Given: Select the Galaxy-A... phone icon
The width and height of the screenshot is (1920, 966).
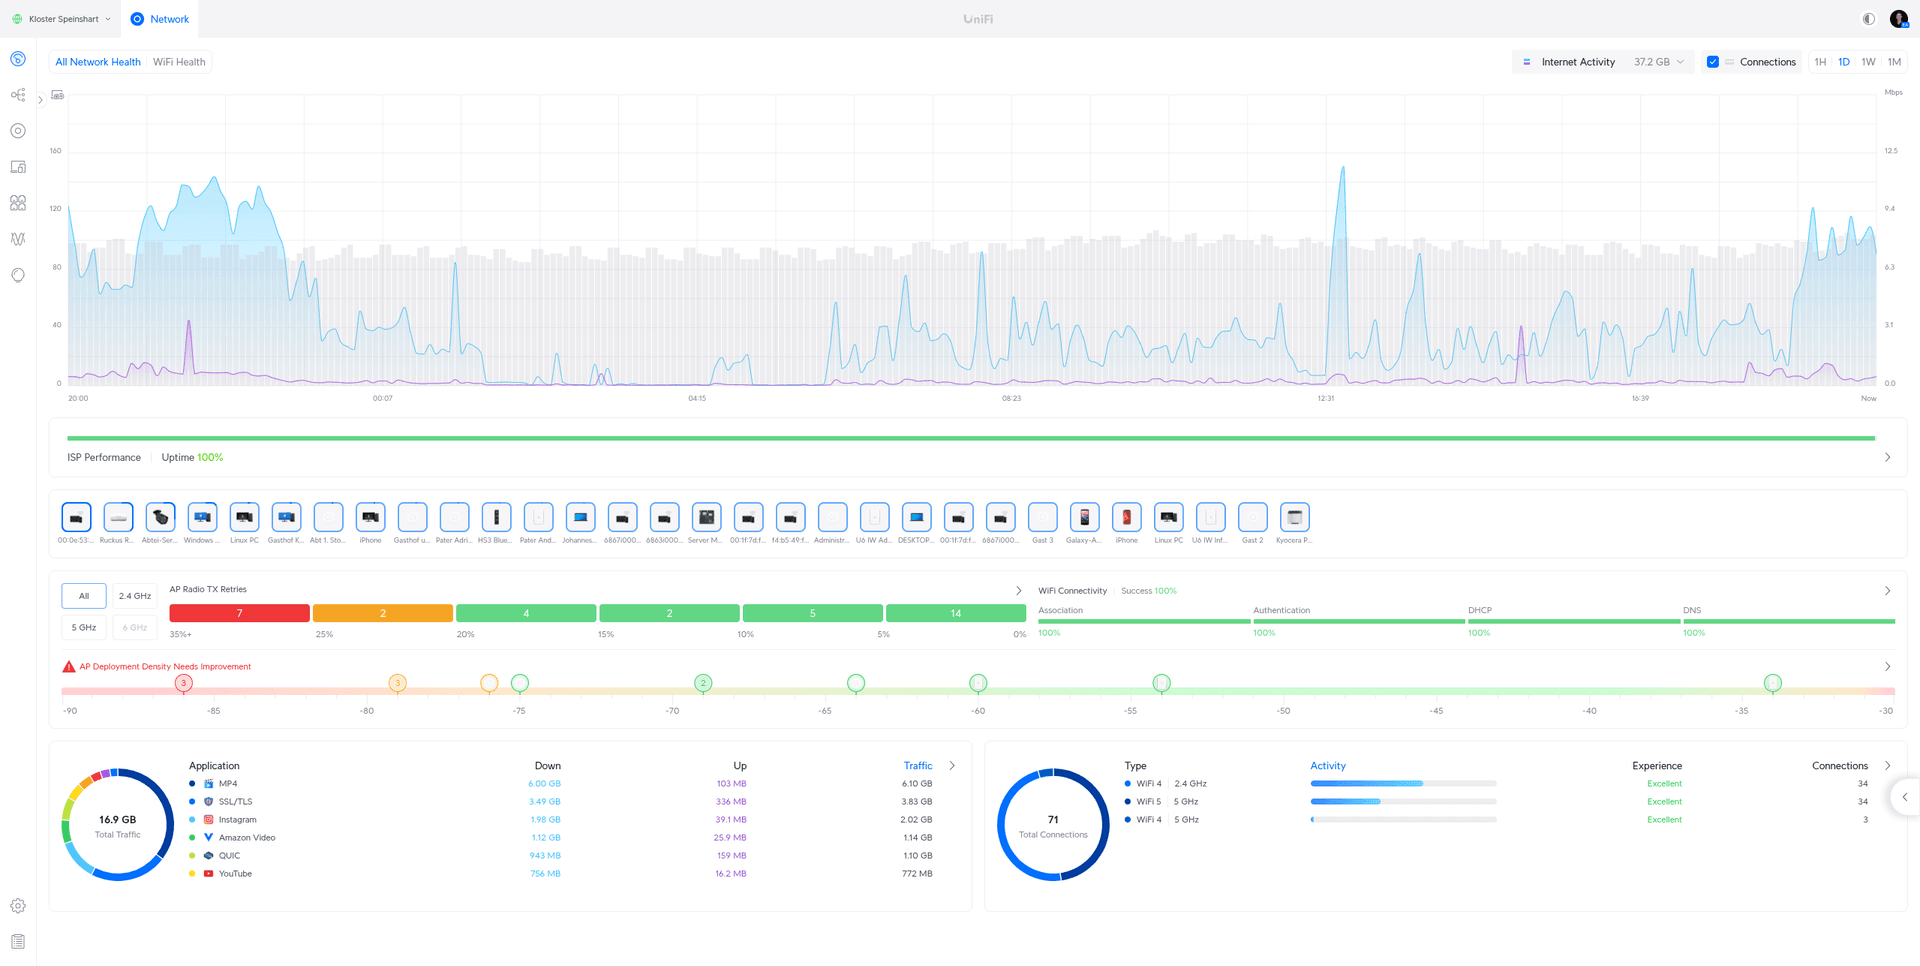Looking at the screenshot, I should point(1084,517).
